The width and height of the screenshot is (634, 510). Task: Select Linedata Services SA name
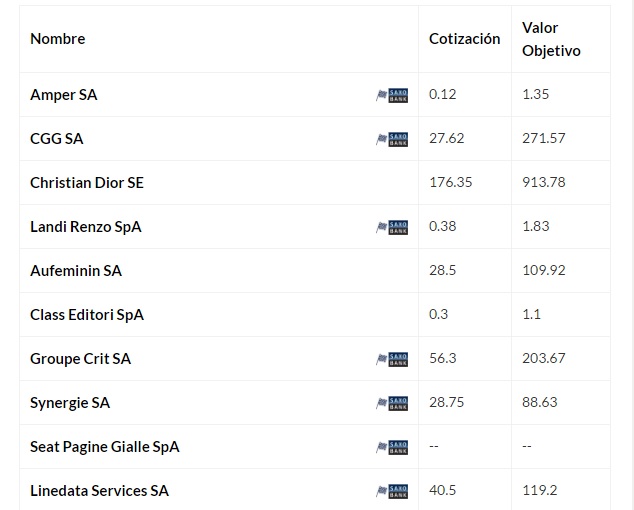coord(100,491)
